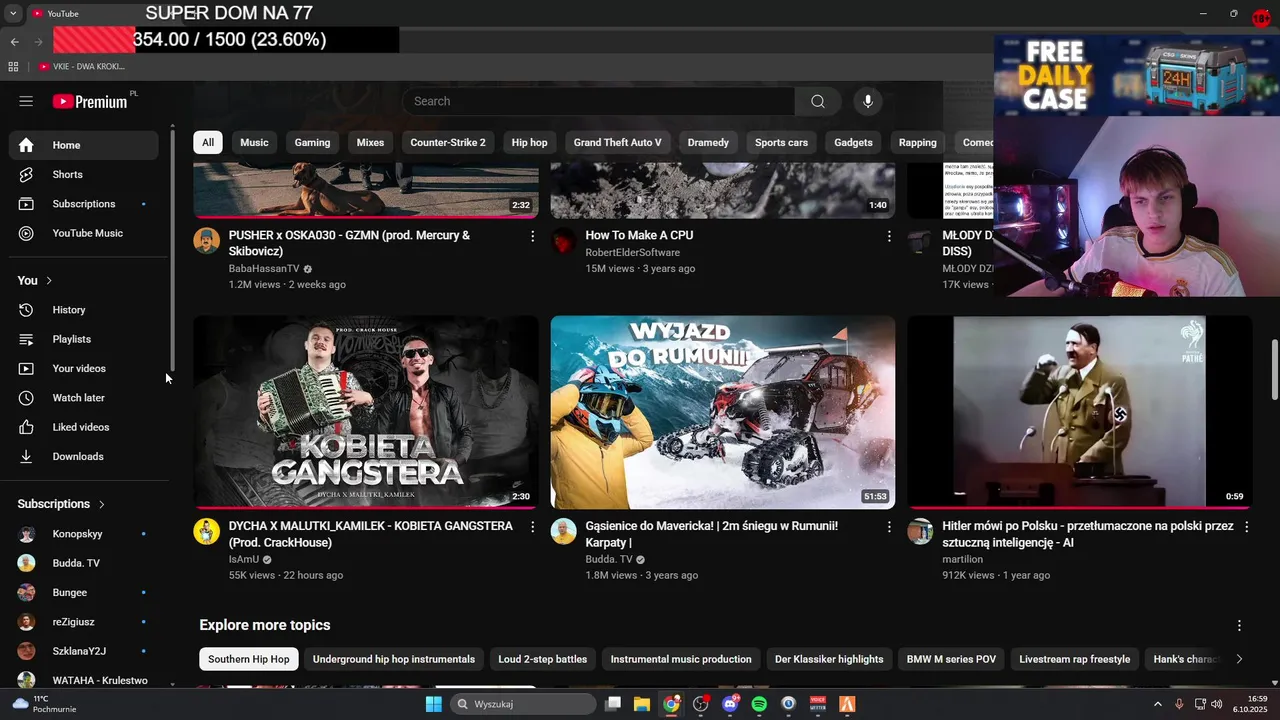Click the Windows Start button
The height and width of the screenshot is (720, 1280).
433,704
